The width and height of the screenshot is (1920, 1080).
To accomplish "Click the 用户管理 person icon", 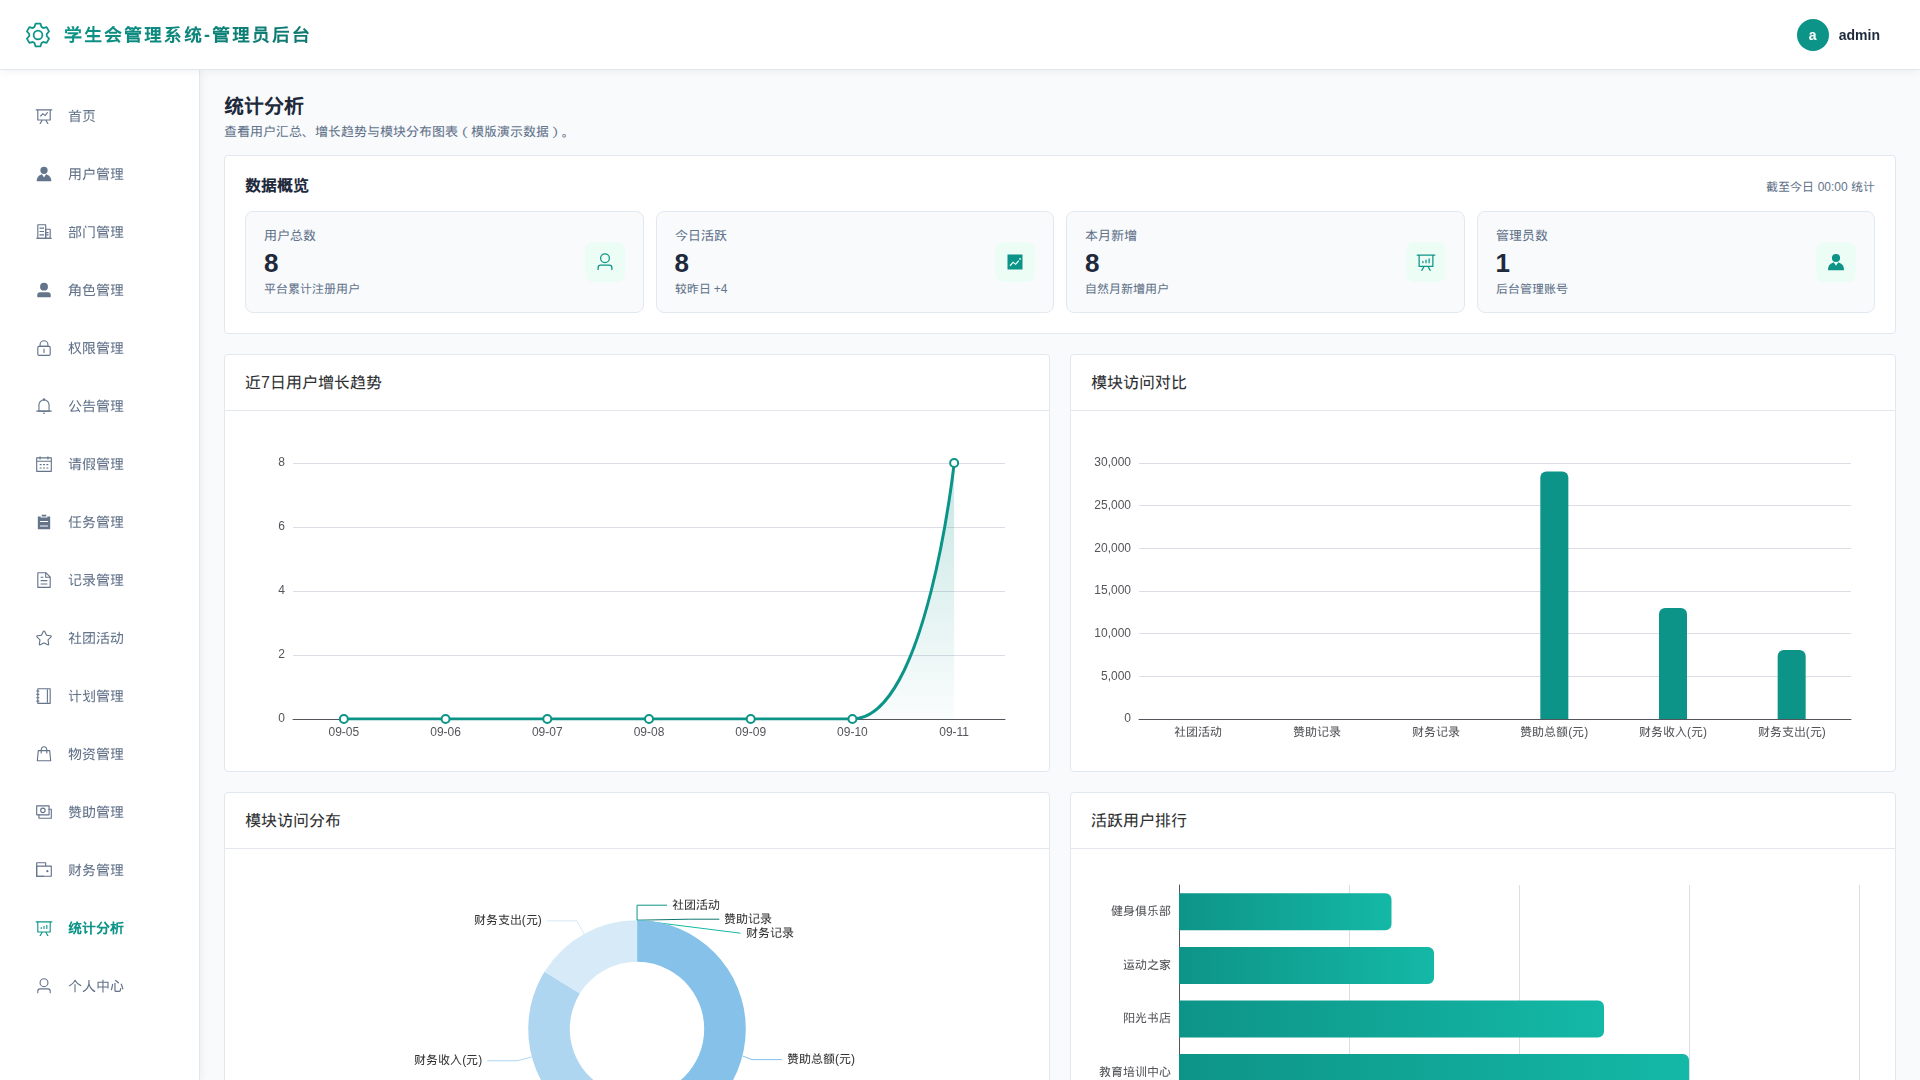I will click(44, 174).
